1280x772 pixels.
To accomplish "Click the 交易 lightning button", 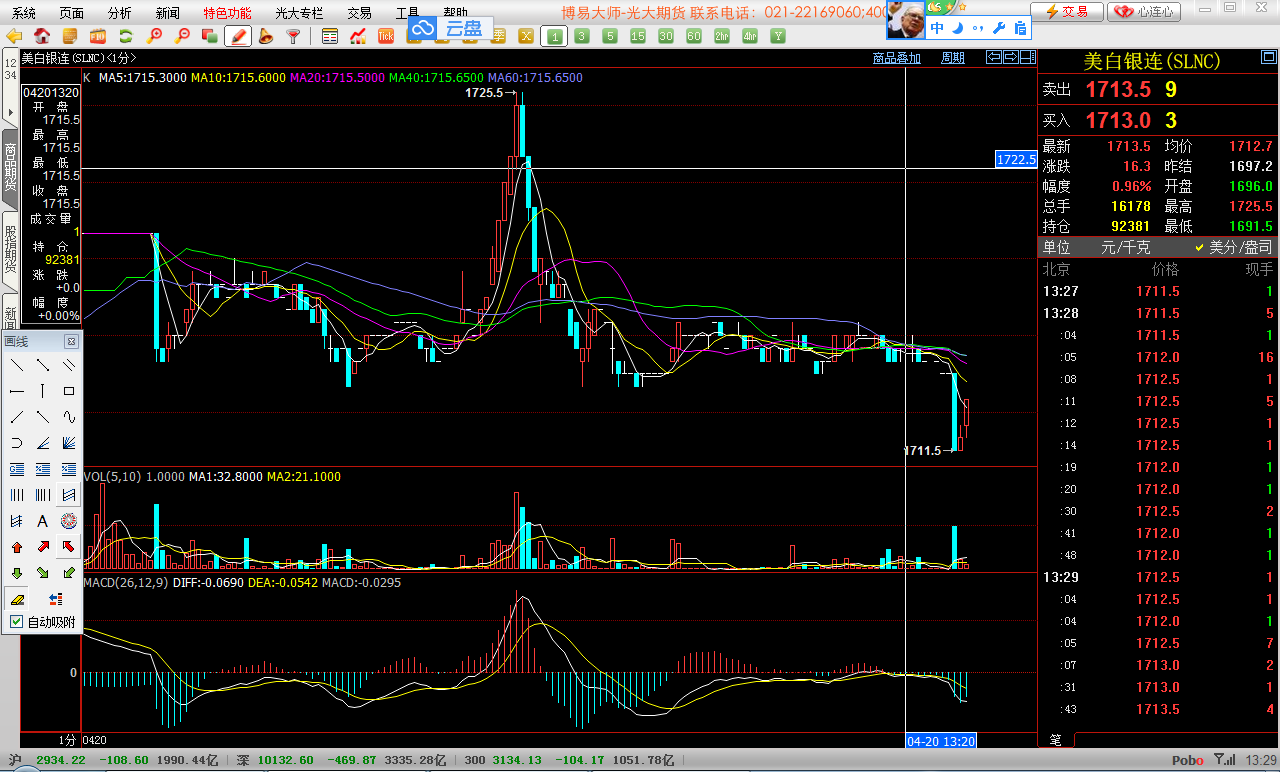I will tap(1066, 12).
